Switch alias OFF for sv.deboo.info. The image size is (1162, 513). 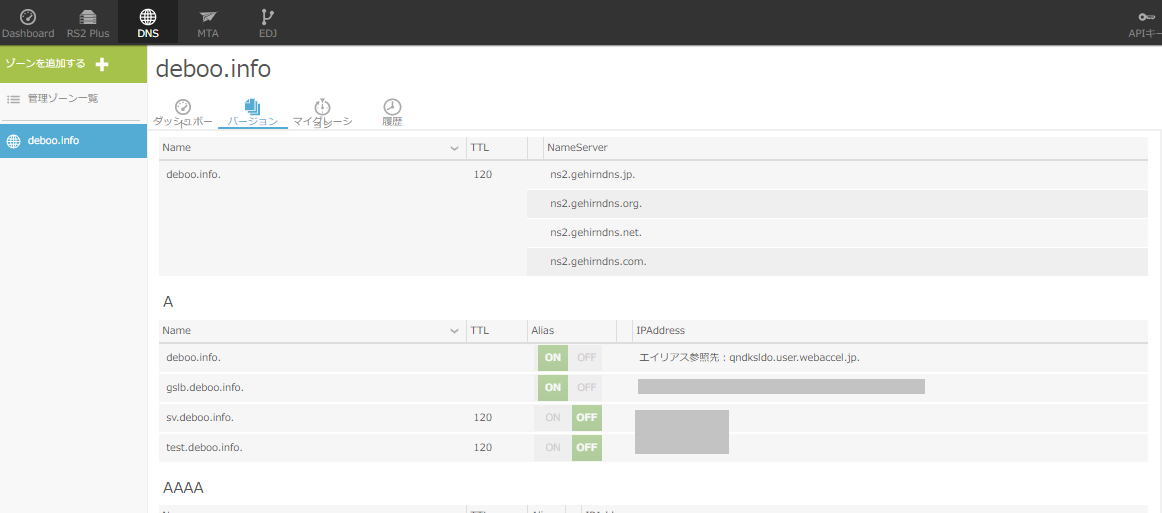click(x=586, y=417)
